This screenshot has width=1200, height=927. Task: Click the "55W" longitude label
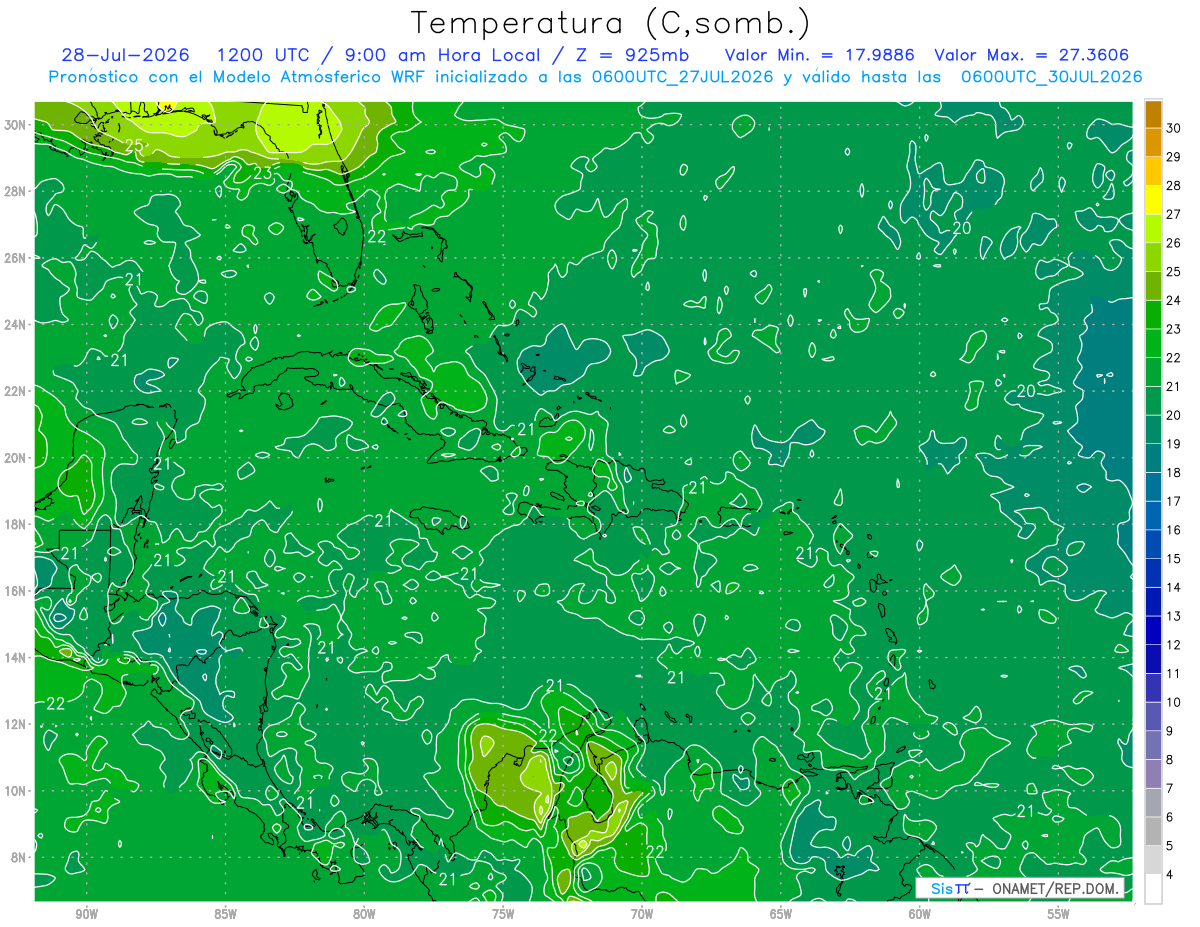(x=1059, y=914)
